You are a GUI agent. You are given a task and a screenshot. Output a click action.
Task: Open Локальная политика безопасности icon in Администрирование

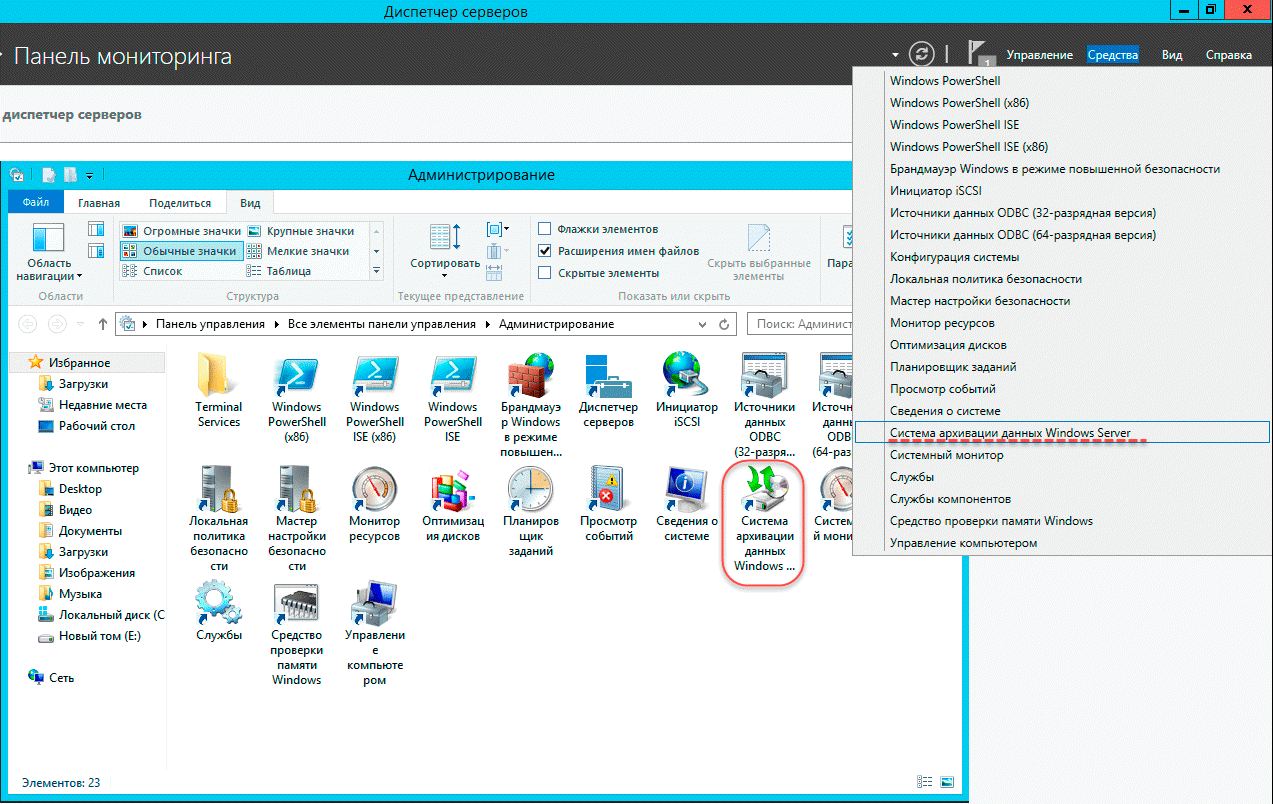(x=218, y=490)
